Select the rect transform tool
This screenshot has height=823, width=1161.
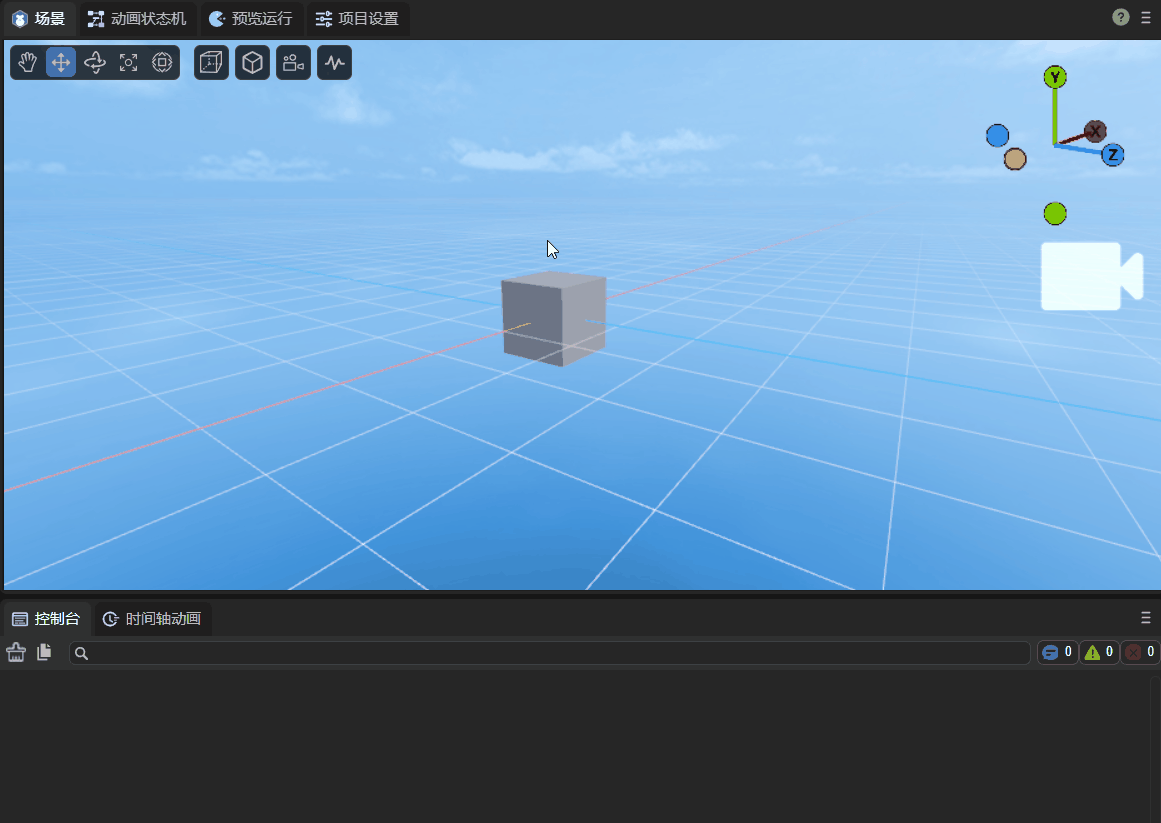[162, 63]
